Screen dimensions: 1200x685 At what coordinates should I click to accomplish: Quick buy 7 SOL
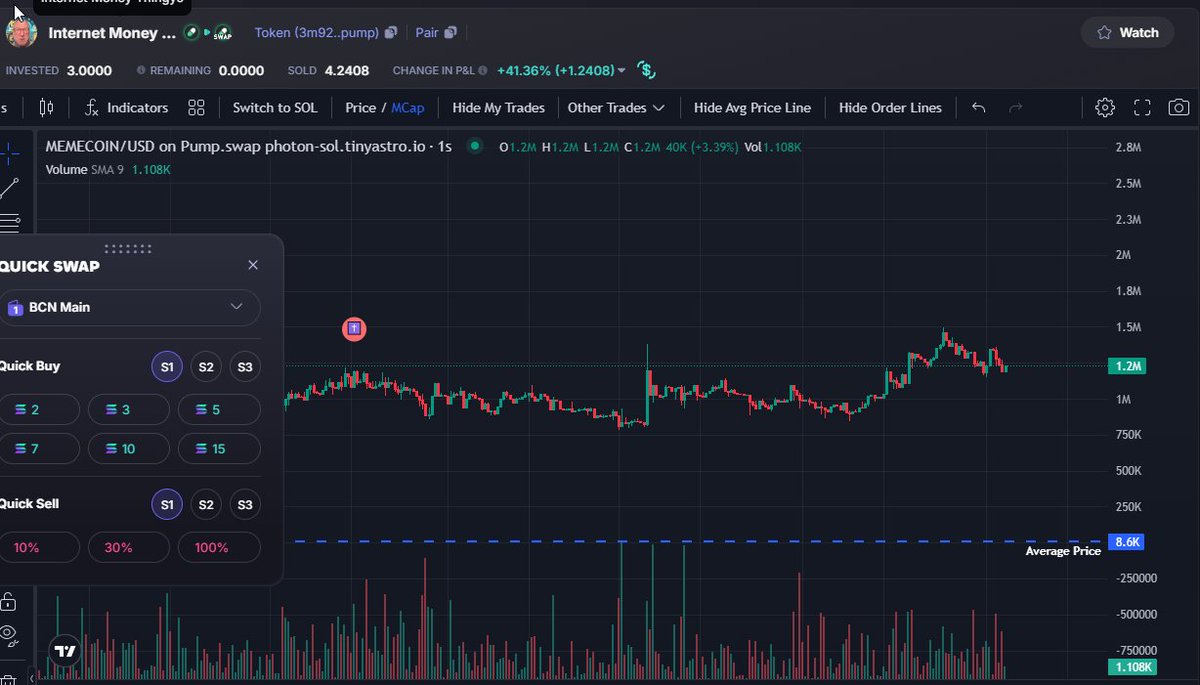39,448
